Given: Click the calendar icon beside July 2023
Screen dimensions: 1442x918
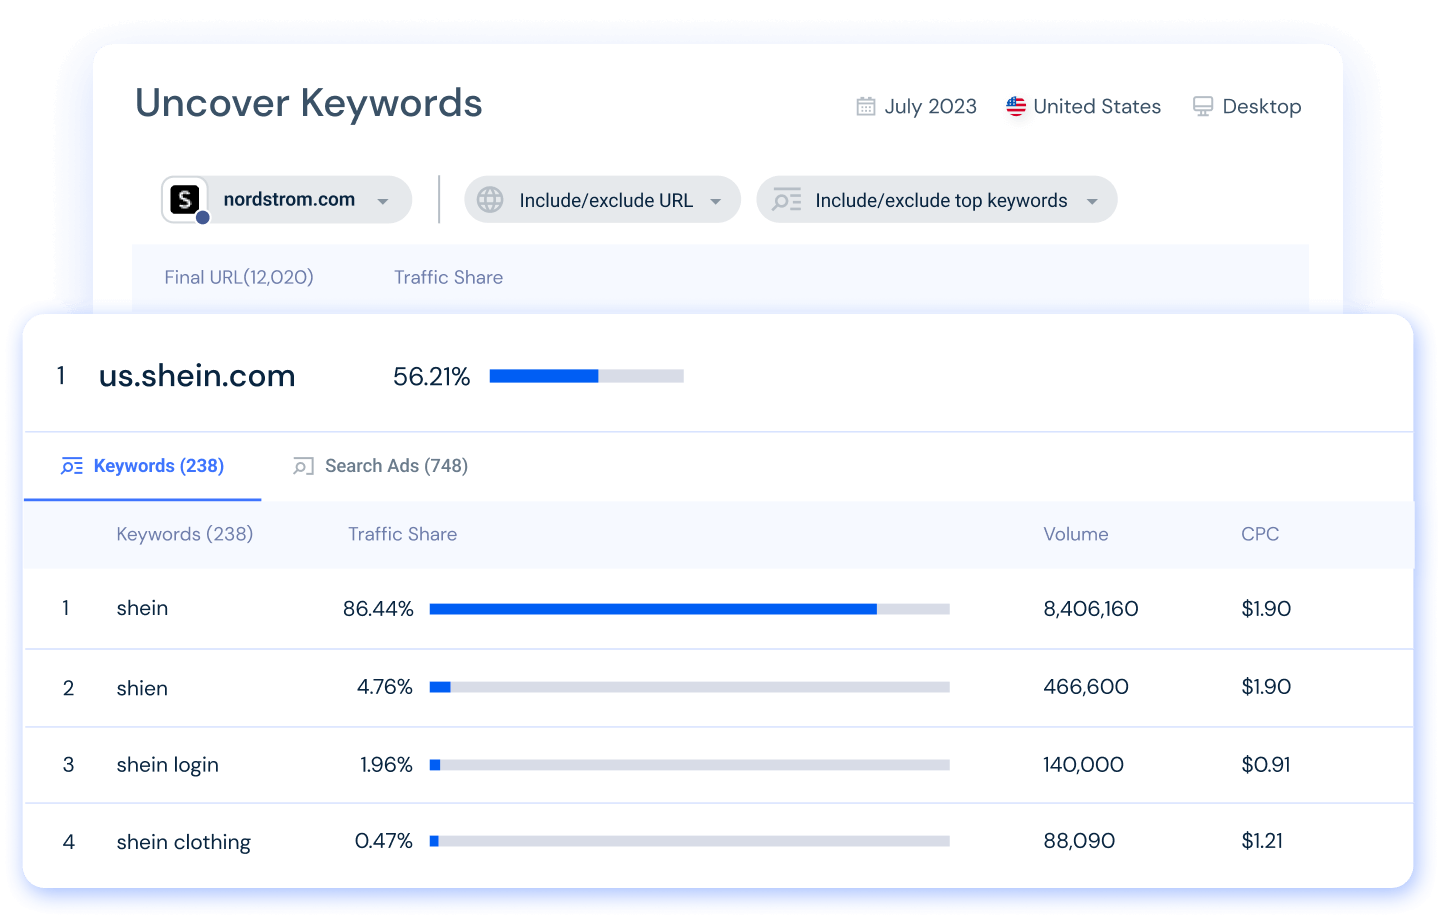Looking at the screenshot, I should pyautogui.click(x=866, y=106).
